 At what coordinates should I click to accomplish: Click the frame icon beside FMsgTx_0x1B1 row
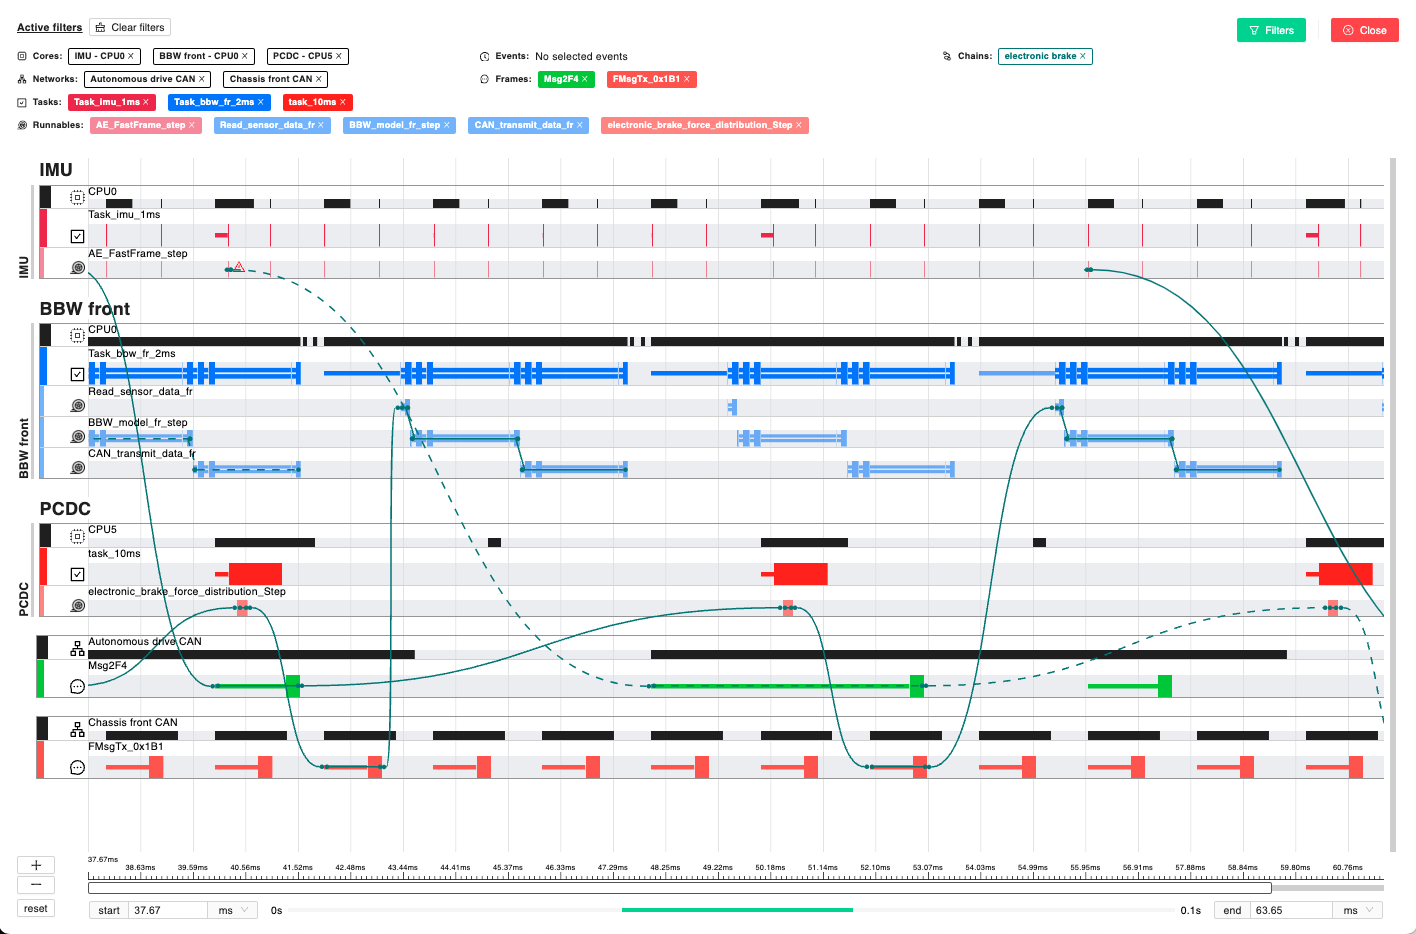point(77,767)
